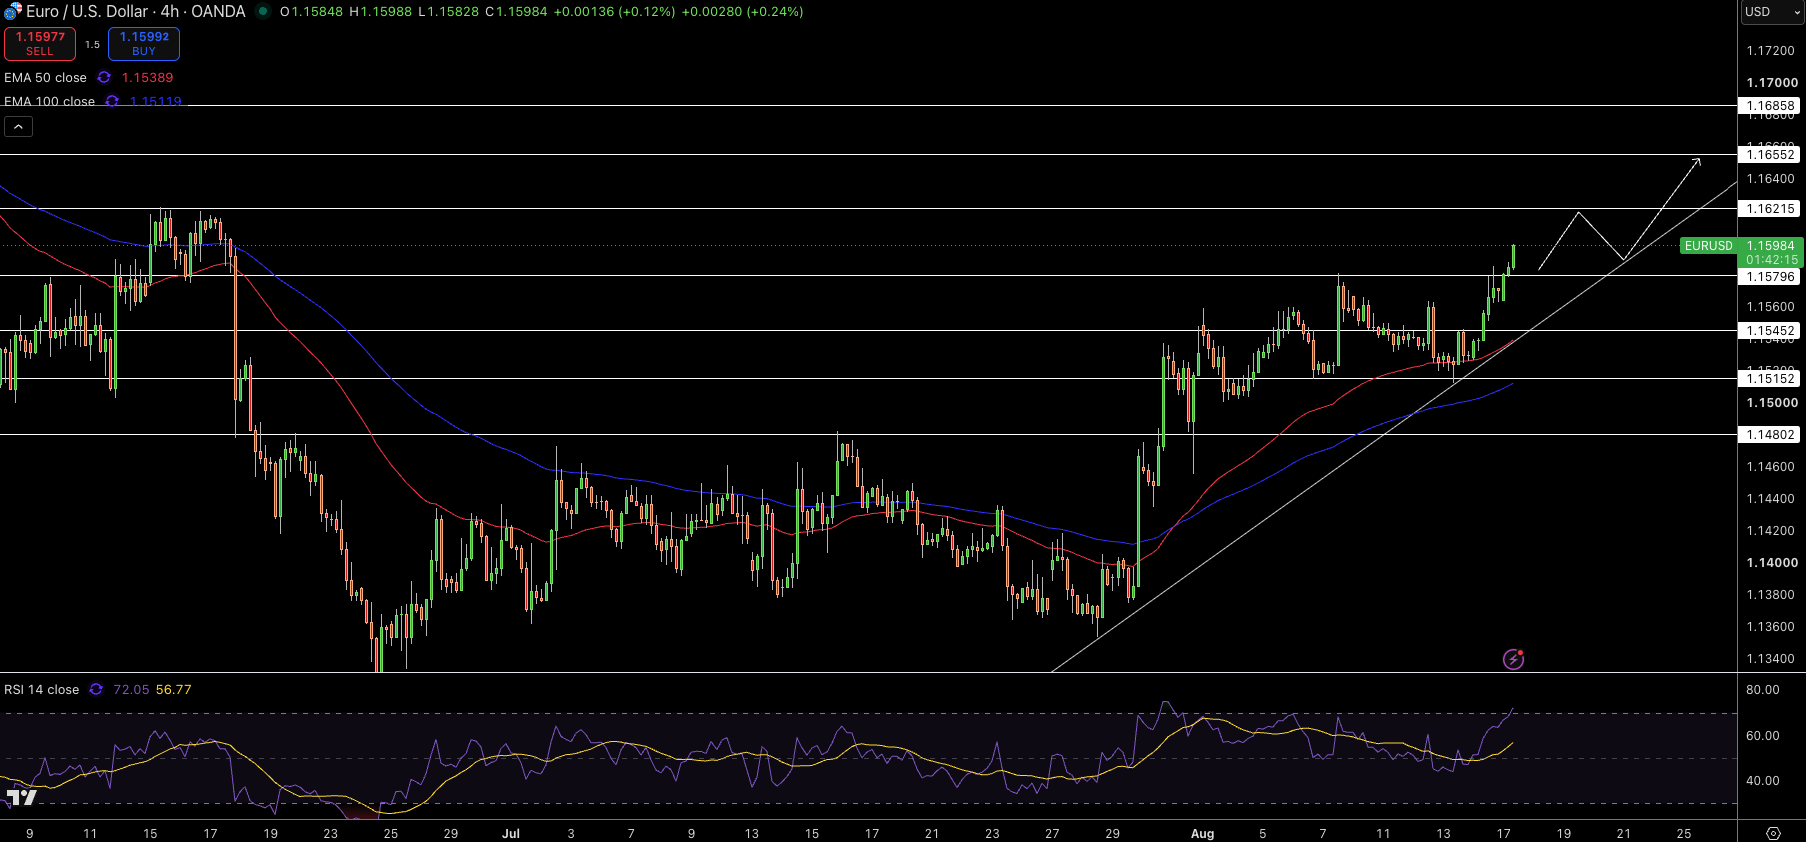Viewport: 1806px width, 842px height.
Task: Click the Aug label on time axis
Action: click(1202, 833)
